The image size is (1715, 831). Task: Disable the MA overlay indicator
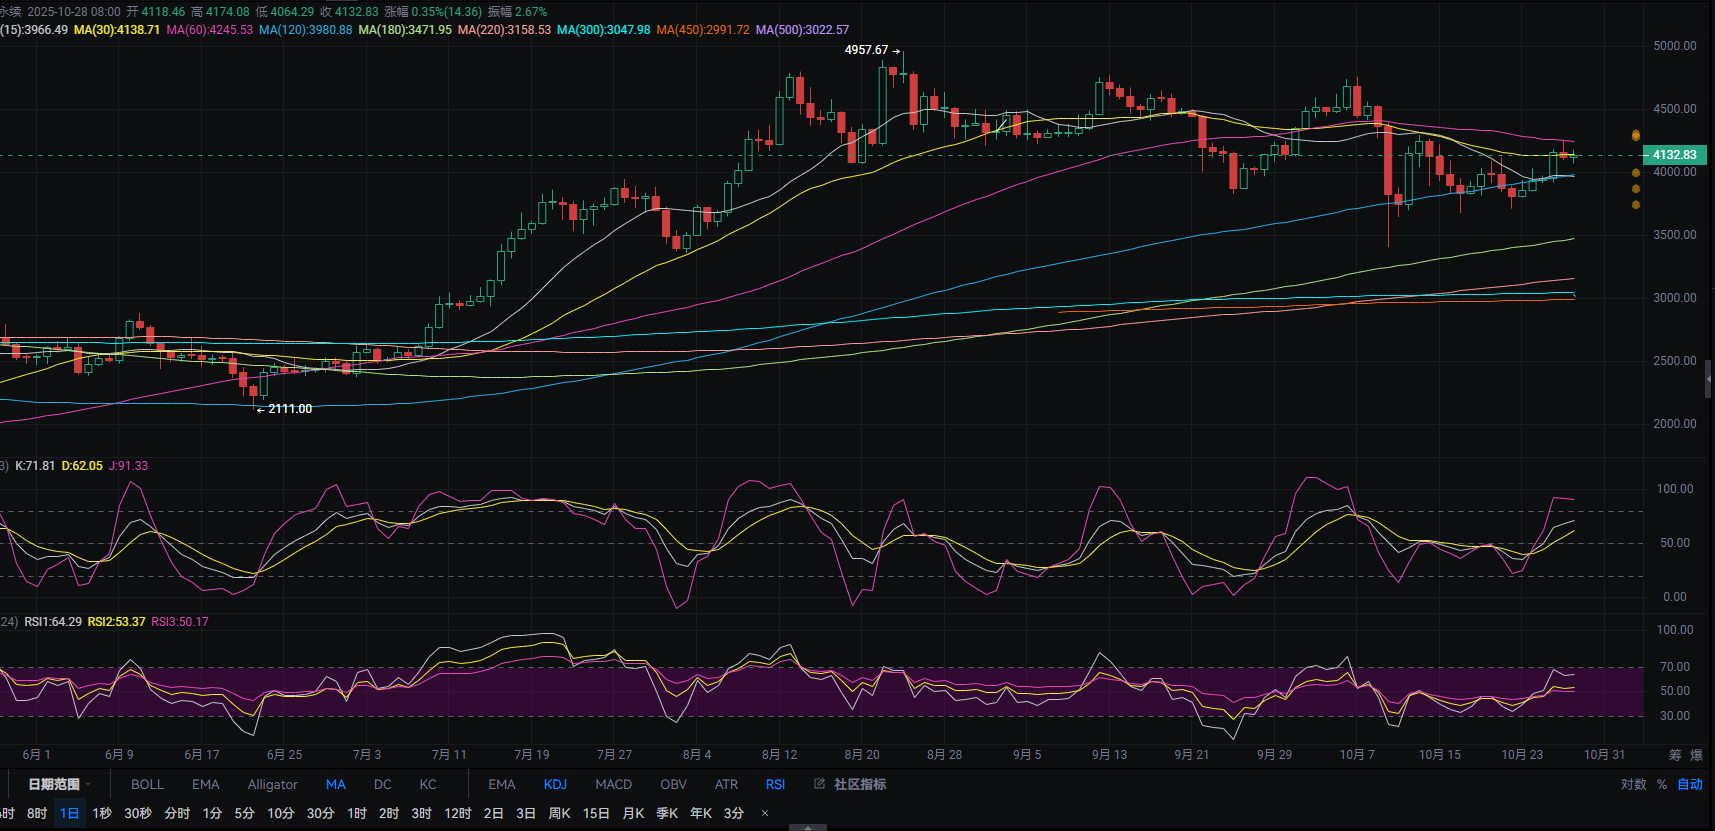click(335, 784)
